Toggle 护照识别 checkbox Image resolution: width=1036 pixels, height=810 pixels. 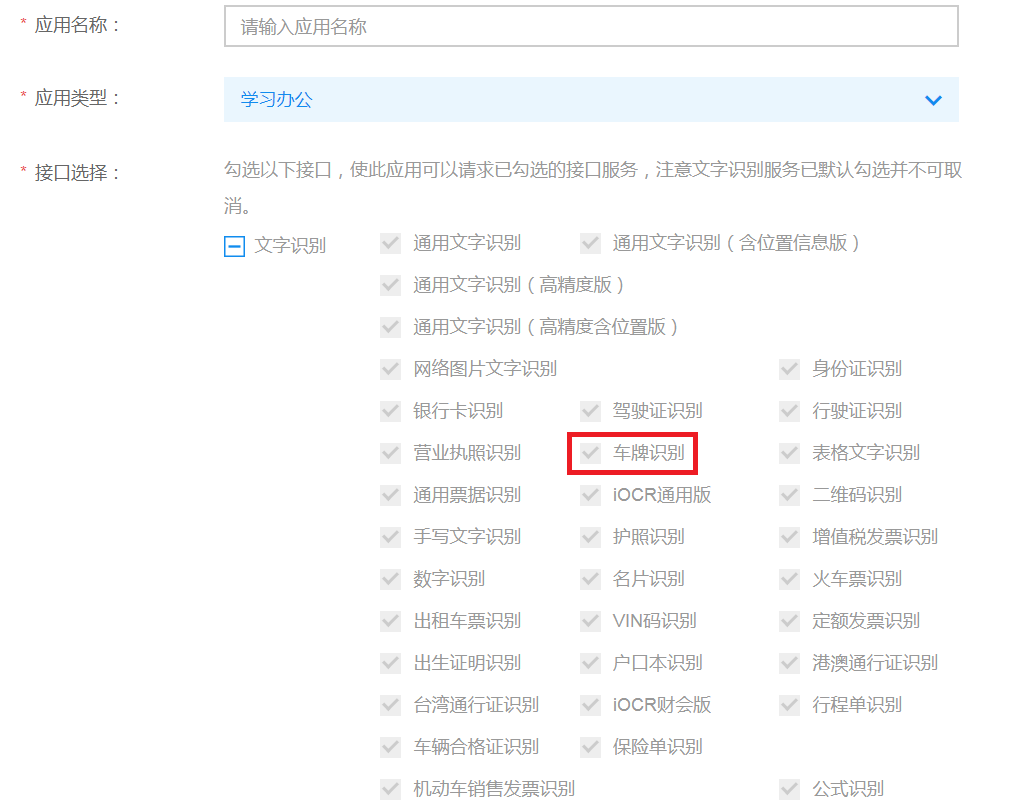tap(590, 536)
